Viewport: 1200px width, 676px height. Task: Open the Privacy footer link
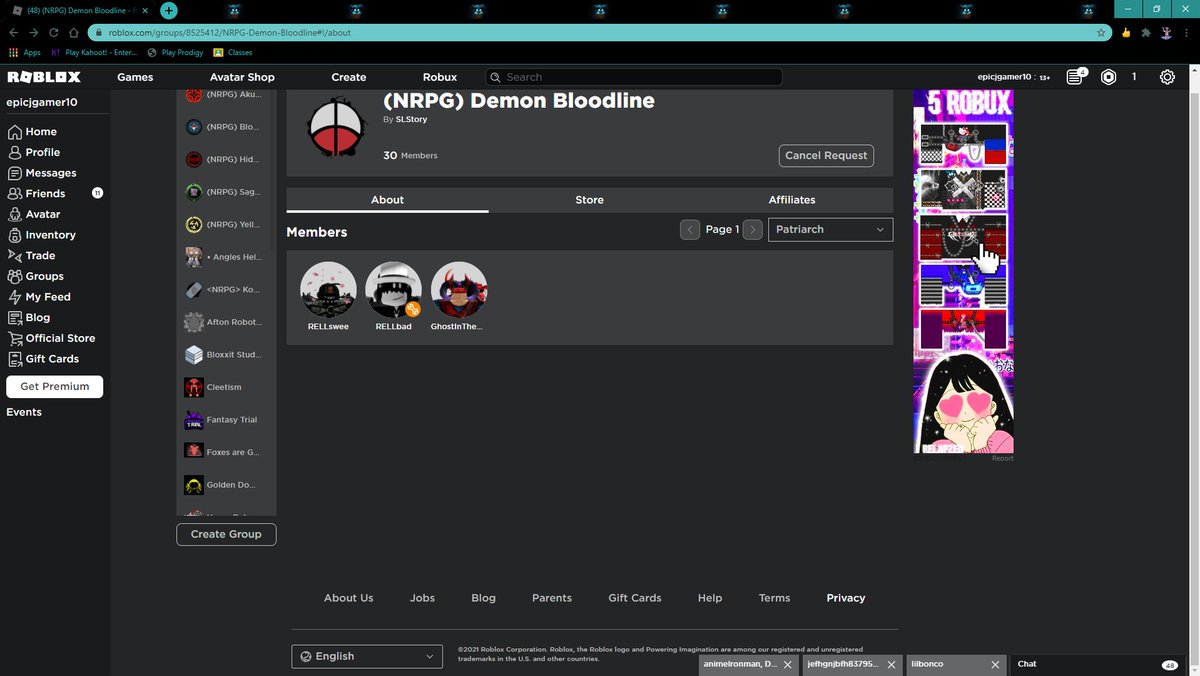point(846,598)
